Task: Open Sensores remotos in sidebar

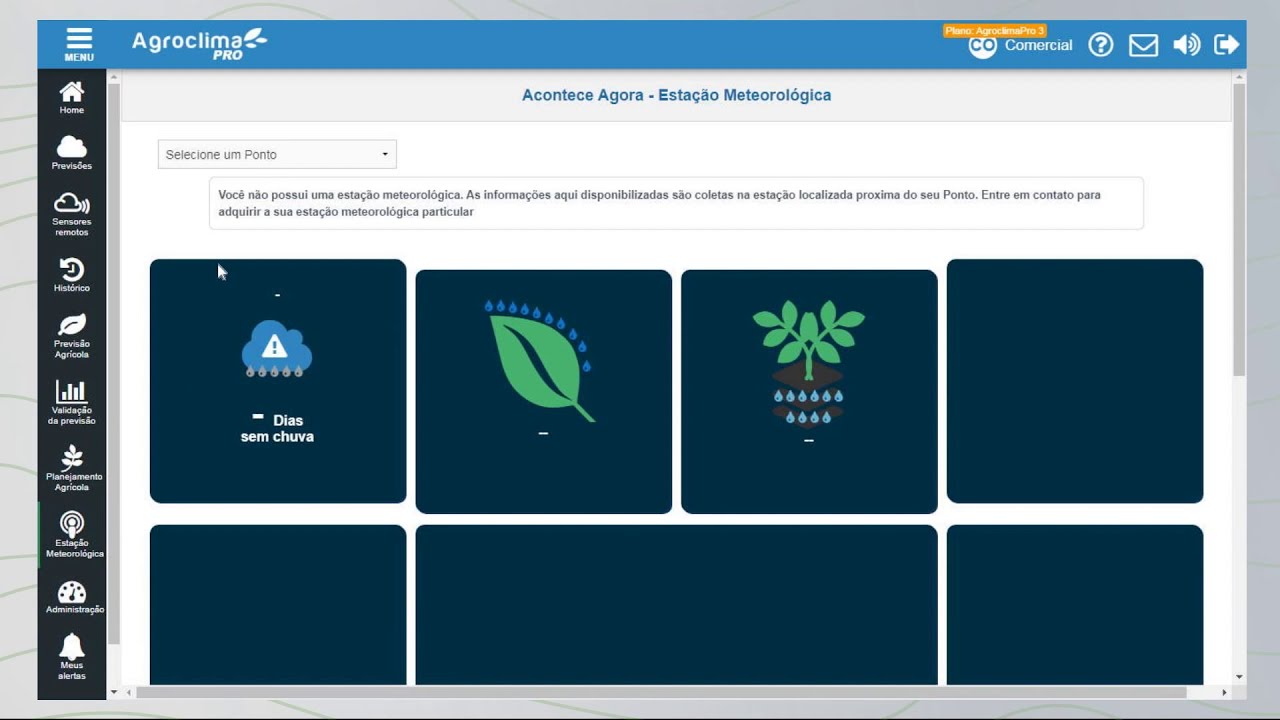Action: pyautogui.click(x=72, y=215)
